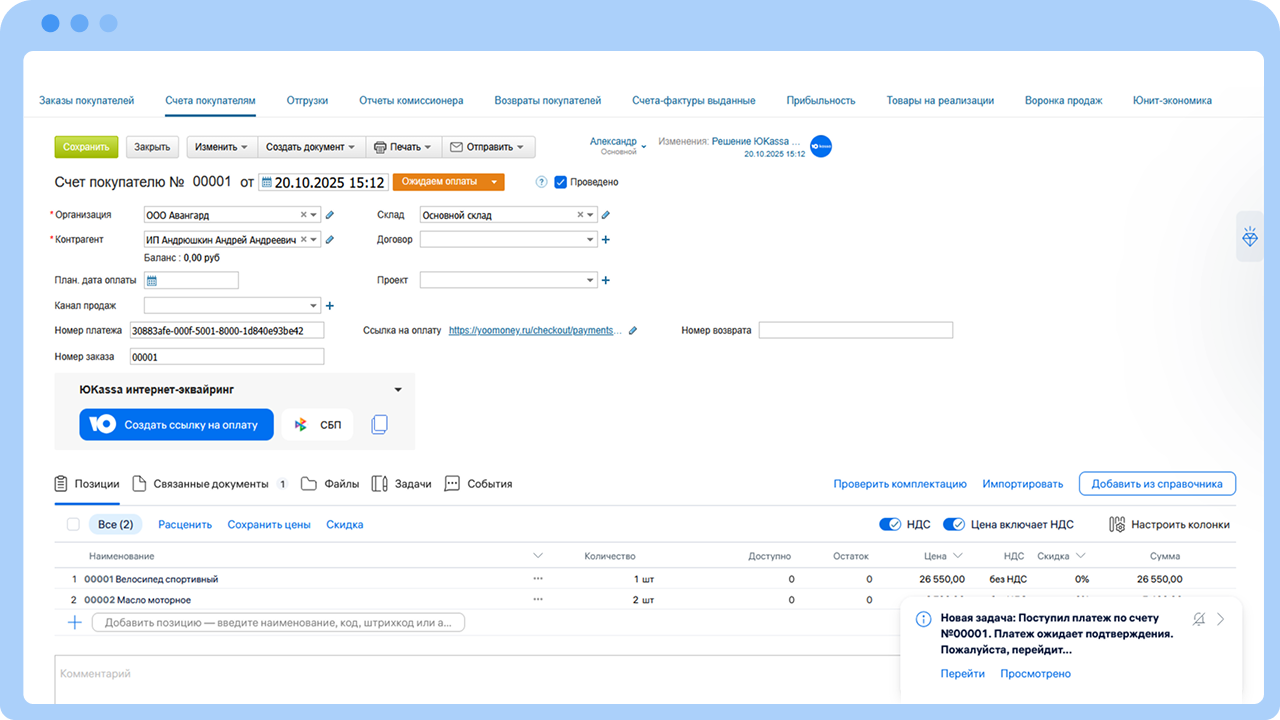Open the Александр user account dropdown
The image size is (1280, 720).
coord(618,146)
